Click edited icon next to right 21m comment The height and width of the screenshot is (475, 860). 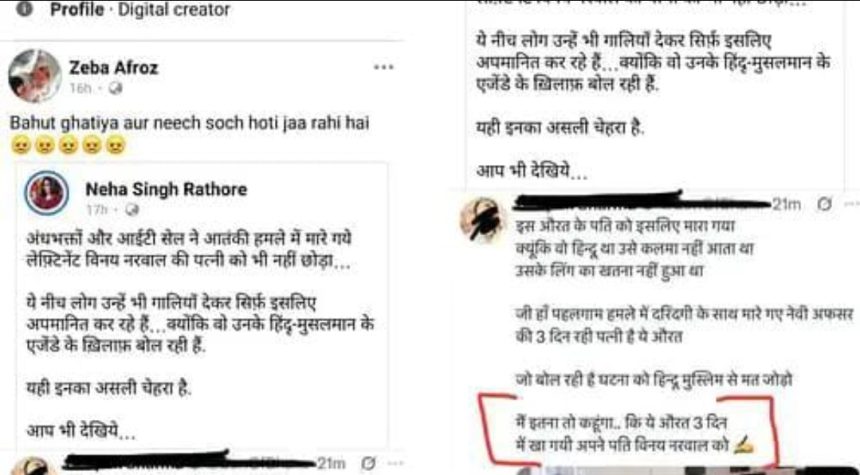[x=824, y=205]
